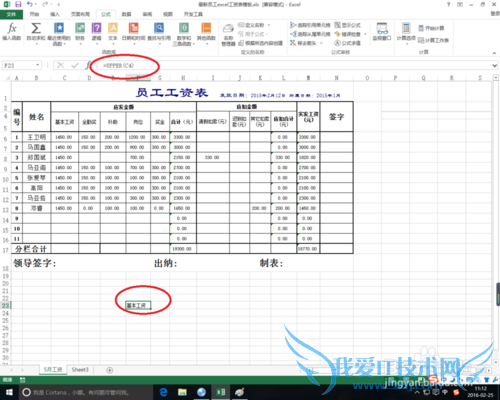Open File Explorer from the taskbar
Screen dimensions: 500x400
pos(182,392)
